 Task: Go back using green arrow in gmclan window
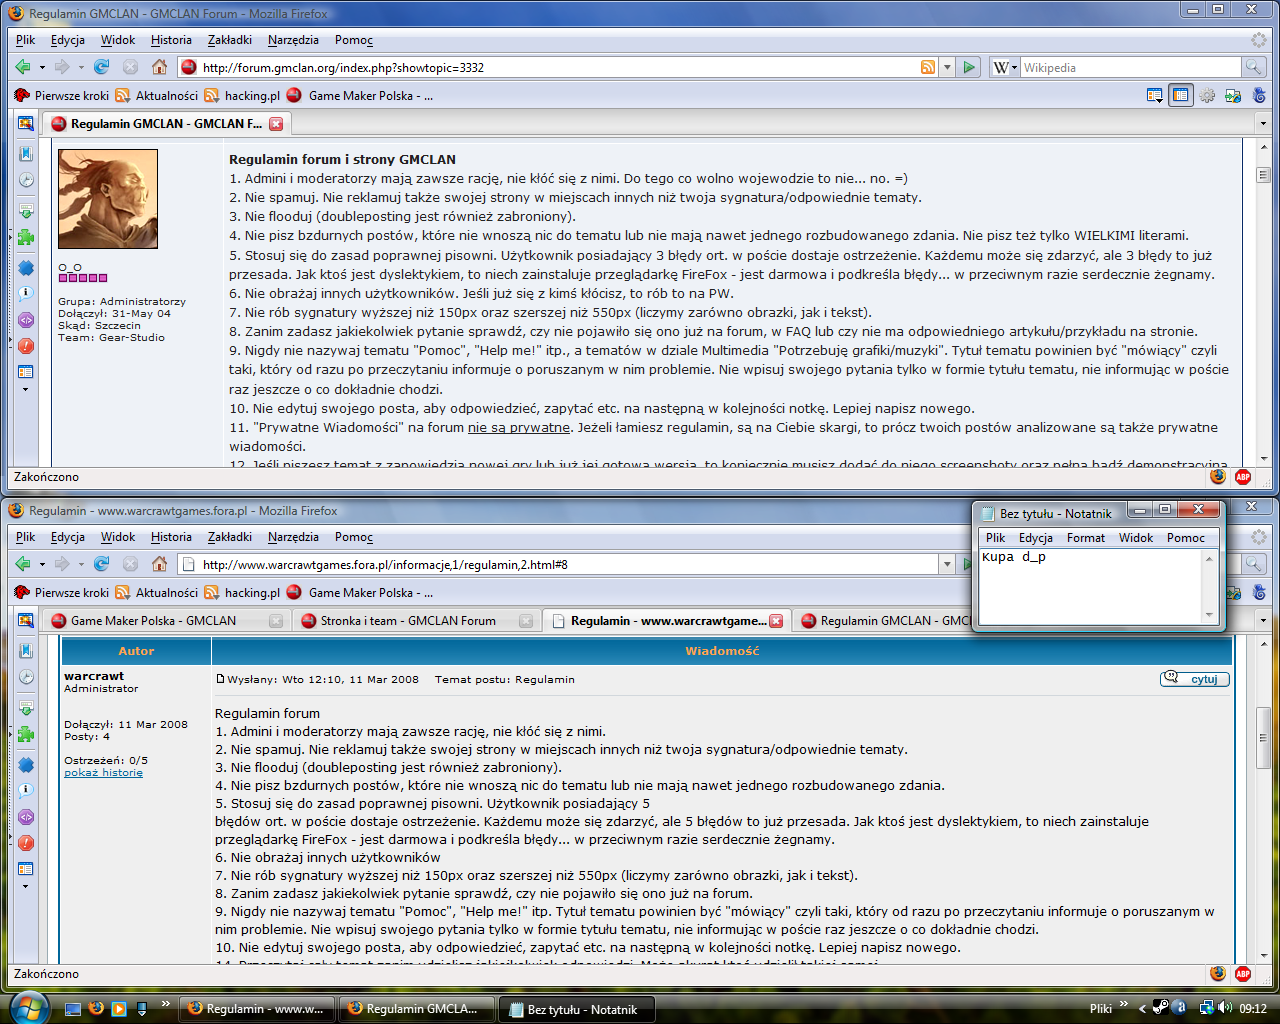(23, 67)
